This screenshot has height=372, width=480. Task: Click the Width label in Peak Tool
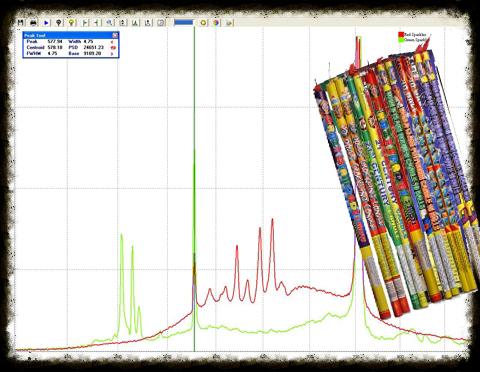pyautogui.click(x=75, y=42)
